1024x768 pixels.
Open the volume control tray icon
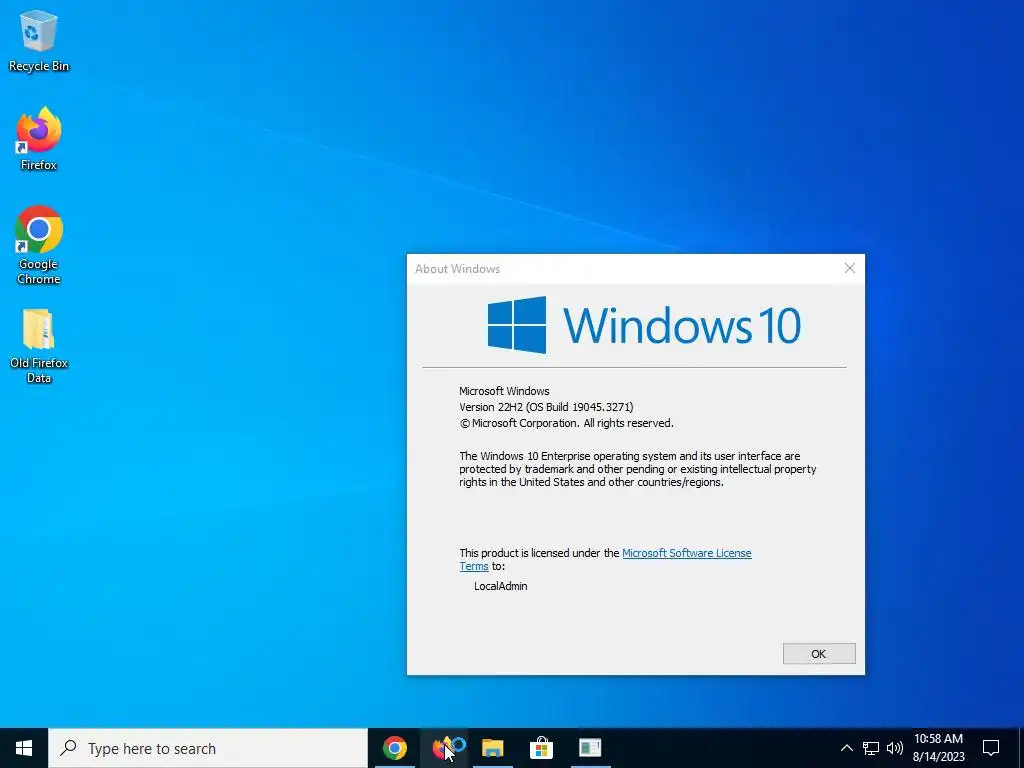pos(895,748)
